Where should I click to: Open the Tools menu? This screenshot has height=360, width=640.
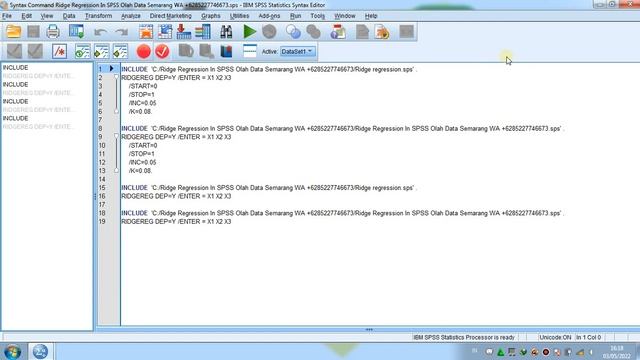point(318,16)
